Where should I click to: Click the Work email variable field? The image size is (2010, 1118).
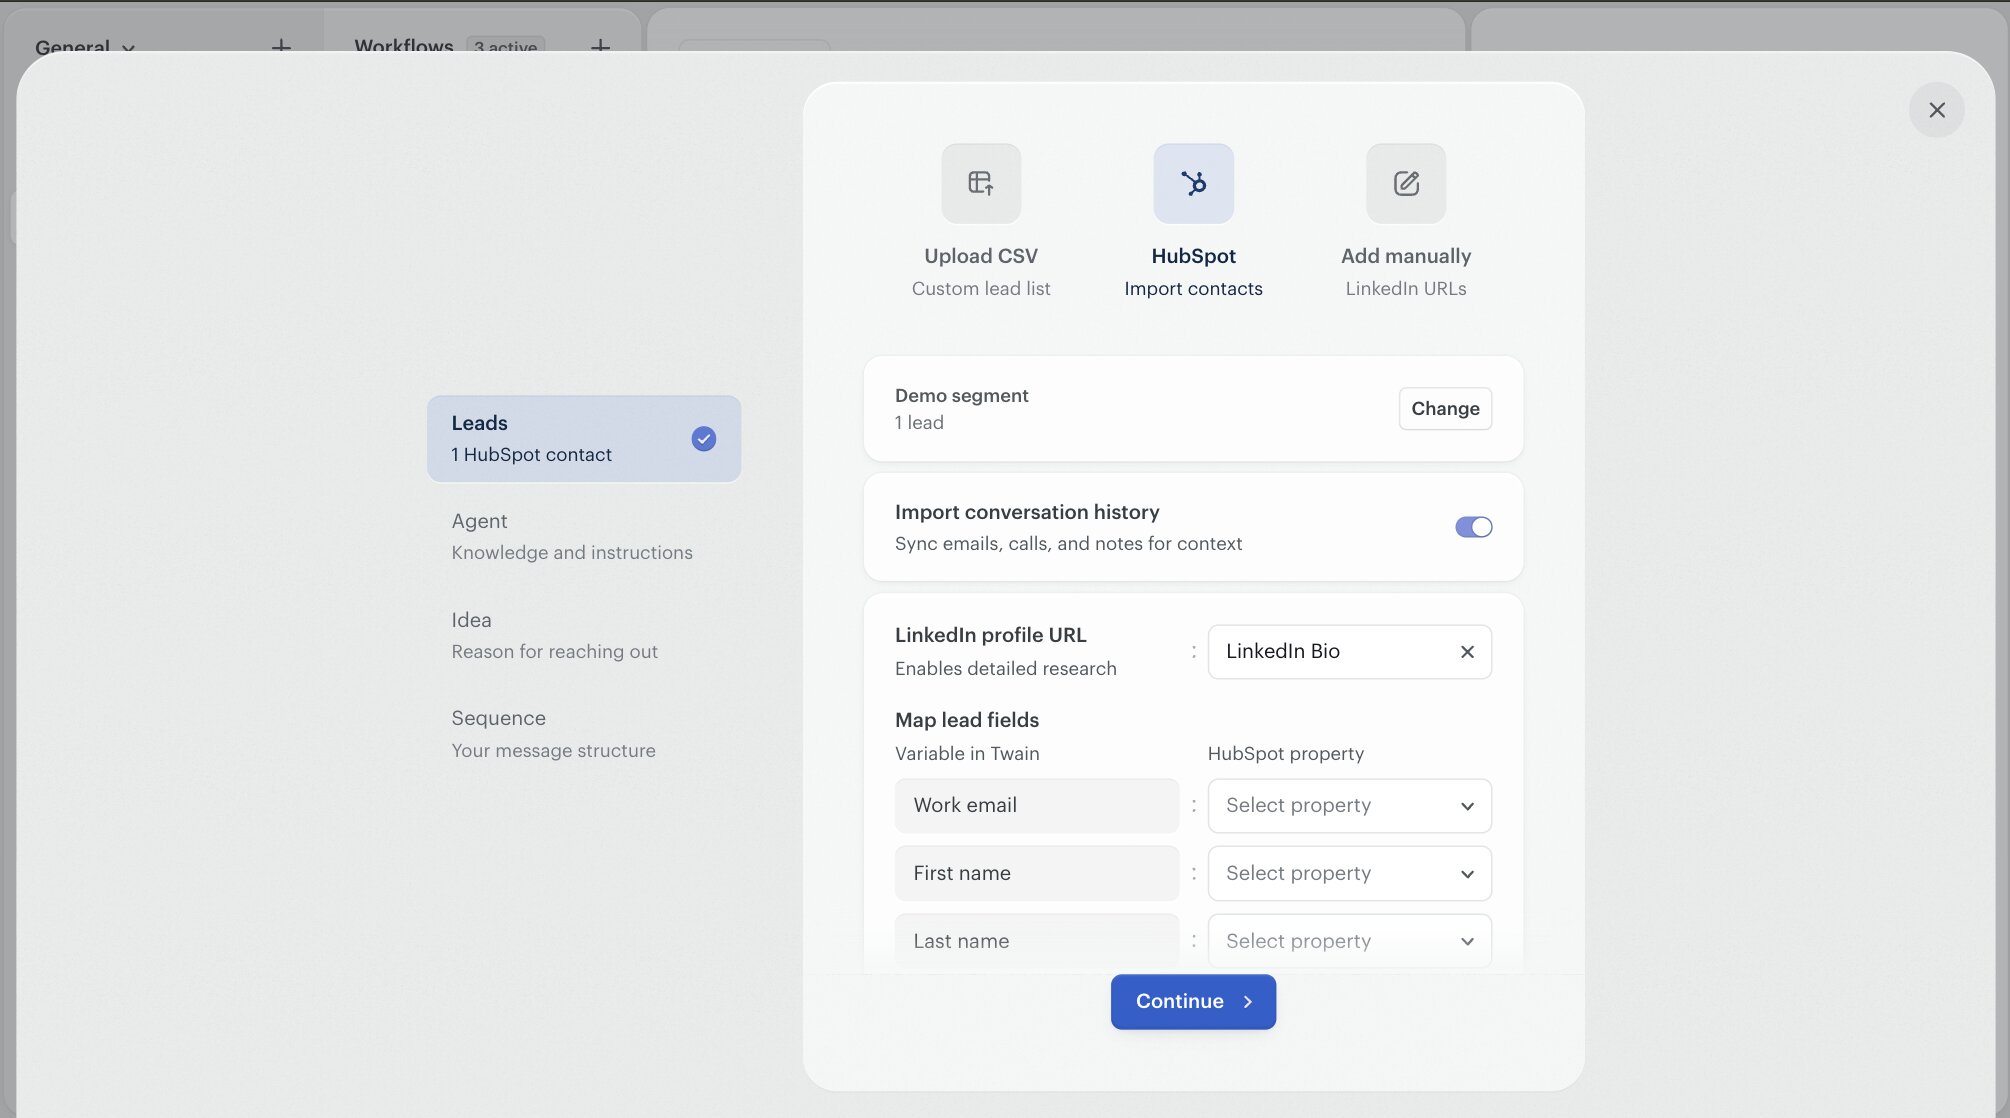click(x=1036, y=806)
